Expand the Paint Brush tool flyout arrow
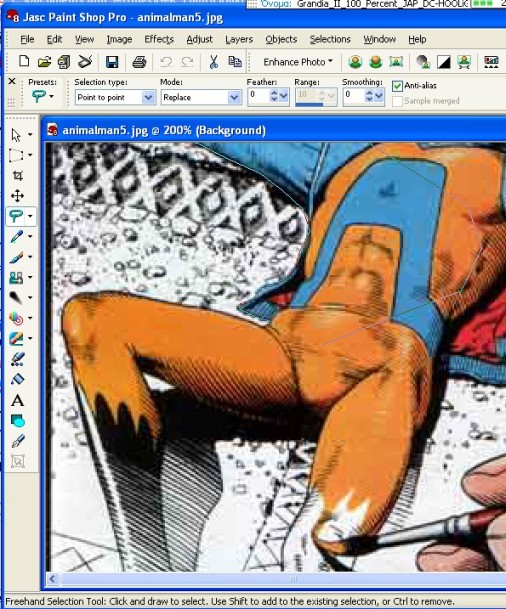This screenshot has width=506, height=609. coord(30,257)
